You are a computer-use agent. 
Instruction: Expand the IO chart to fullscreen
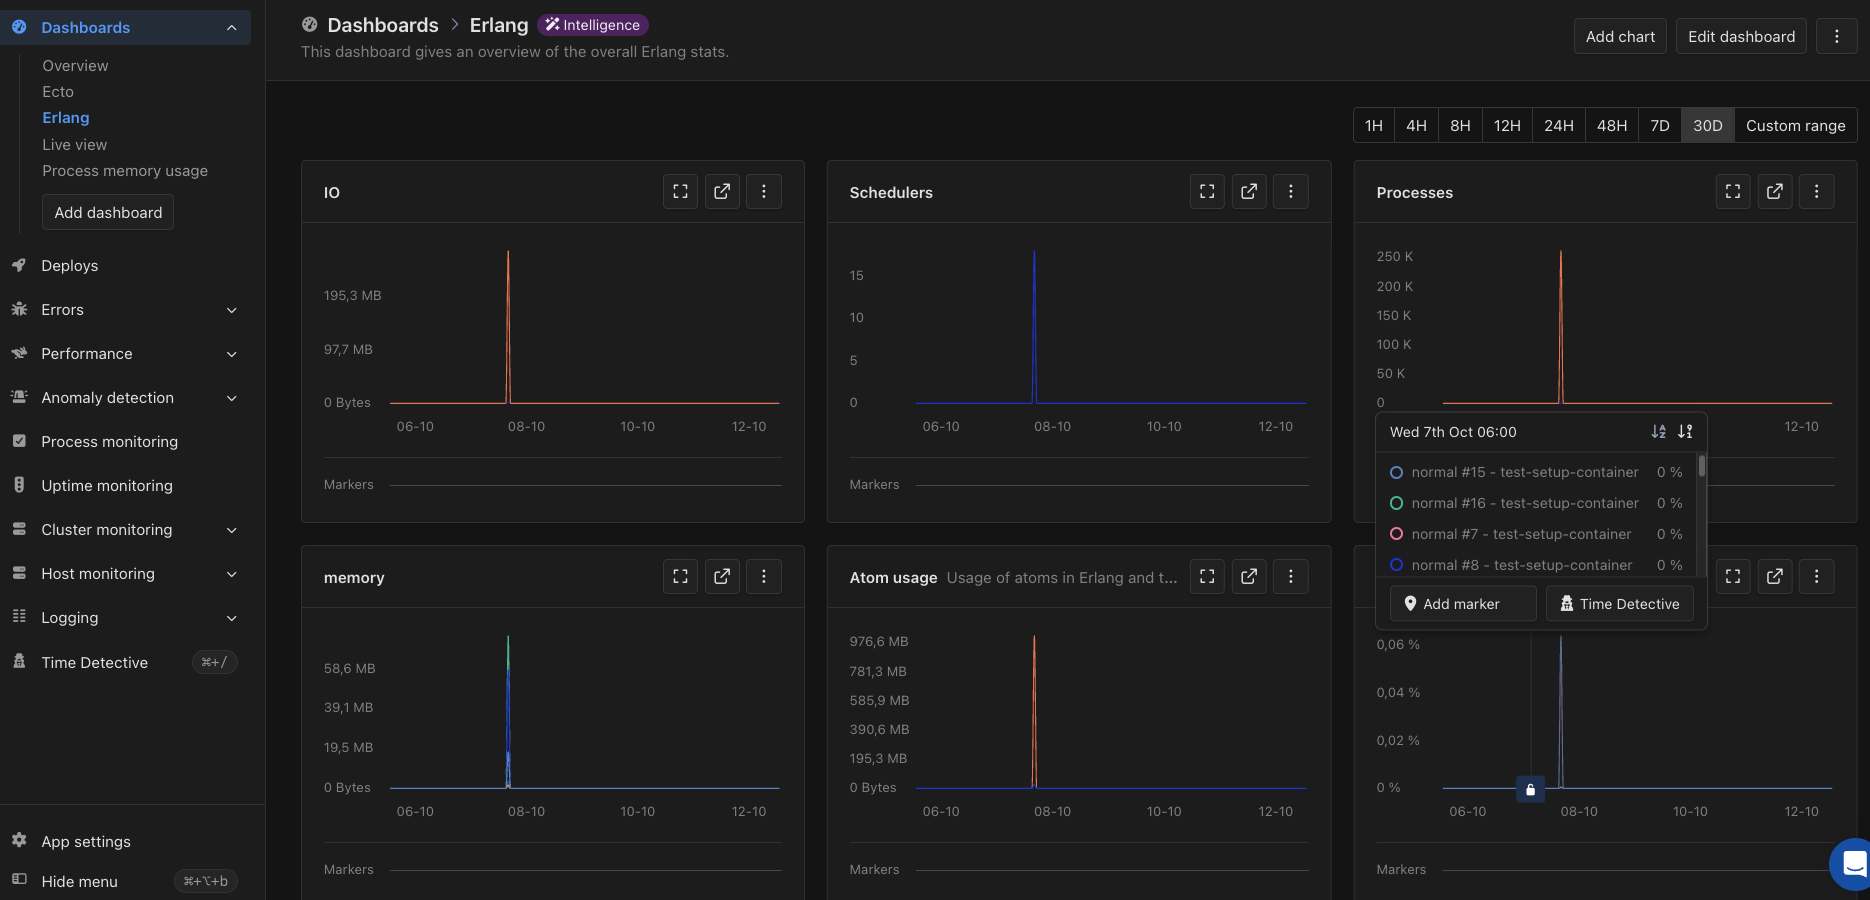tap(680, 192)
